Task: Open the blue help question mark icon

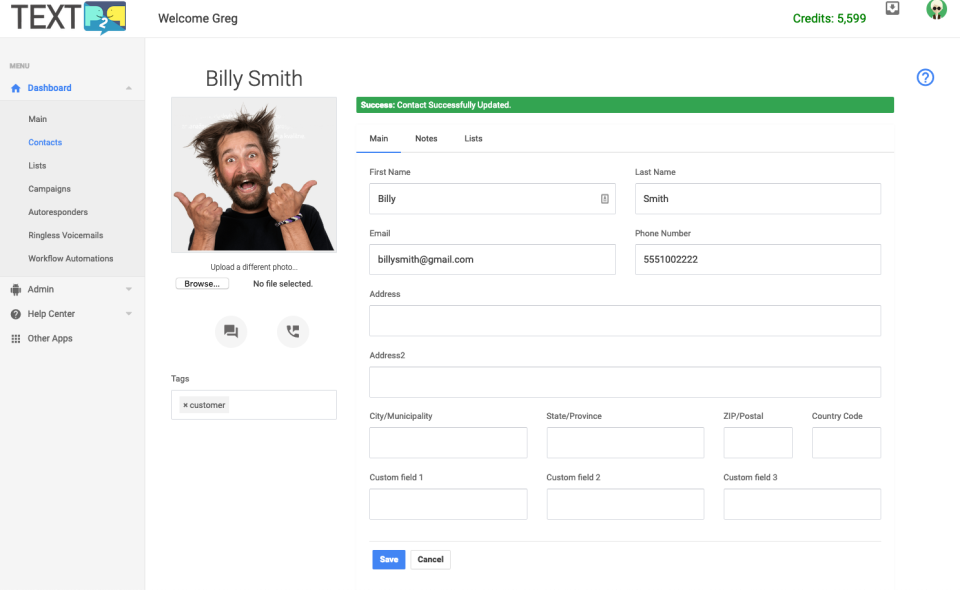Action: (925, 78)
